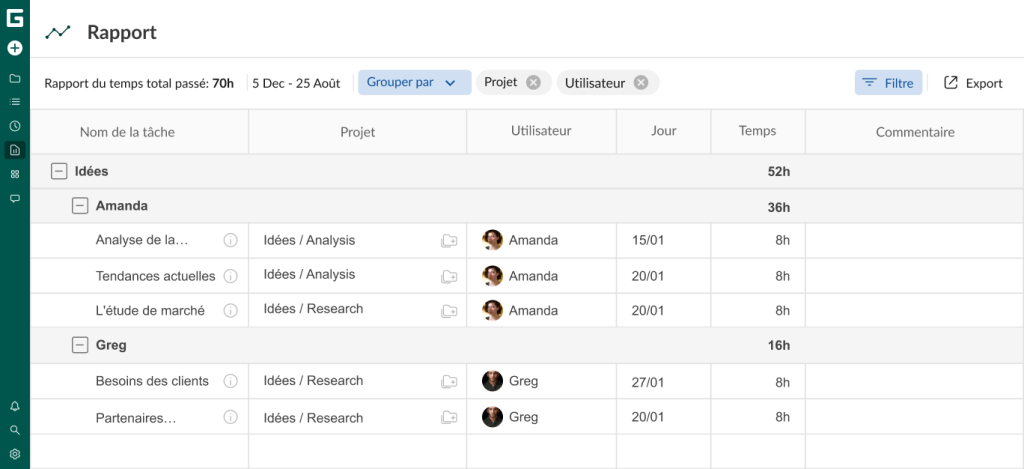The height and width of the screenshot is (469, 1024).
Task: Click Idées / Analysis in Analyse de la… row
Action: [x=310, y=240]
